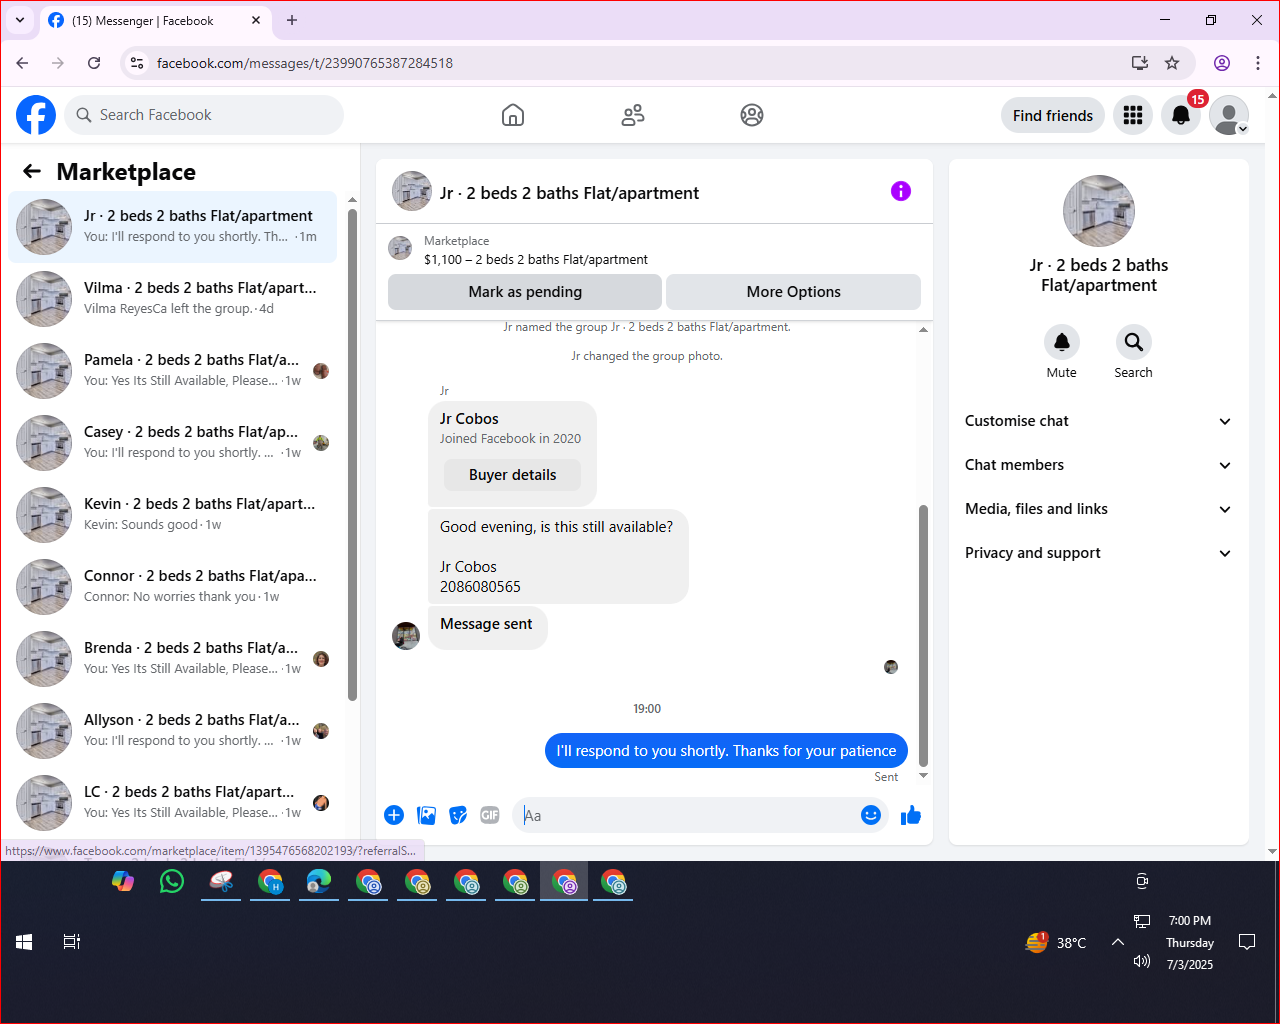Image resolution: width=1280 pixels, height=1024 pixels.
Task: Open the Menu grid icon
Action: pos(1133,115)
